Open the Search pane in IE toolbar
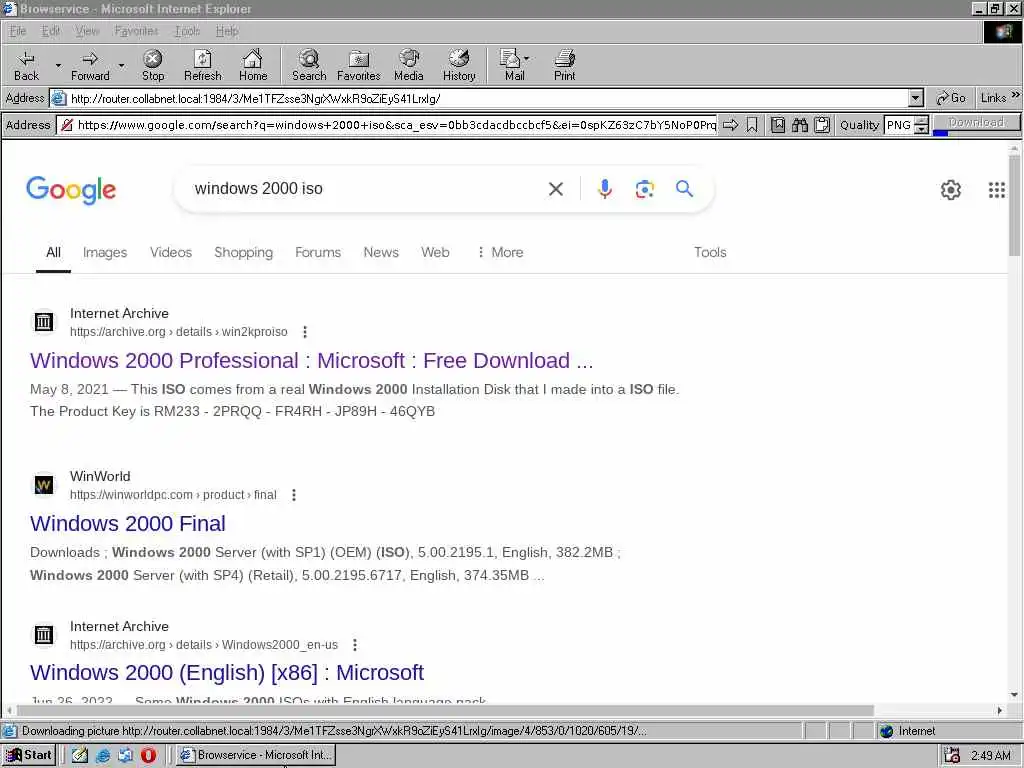The width and height of the screenshot is (1024, 768). tap(309, 65)
